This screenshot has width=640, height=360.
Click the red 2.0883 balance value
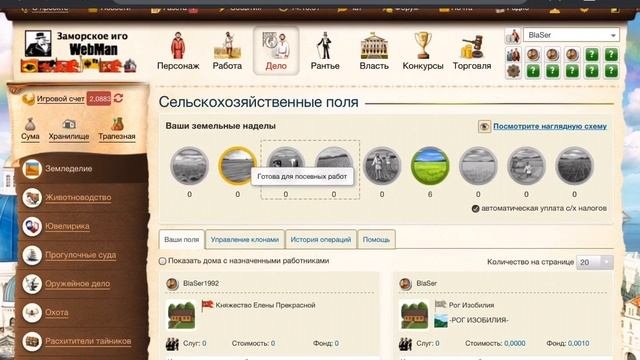pos(99,99)
